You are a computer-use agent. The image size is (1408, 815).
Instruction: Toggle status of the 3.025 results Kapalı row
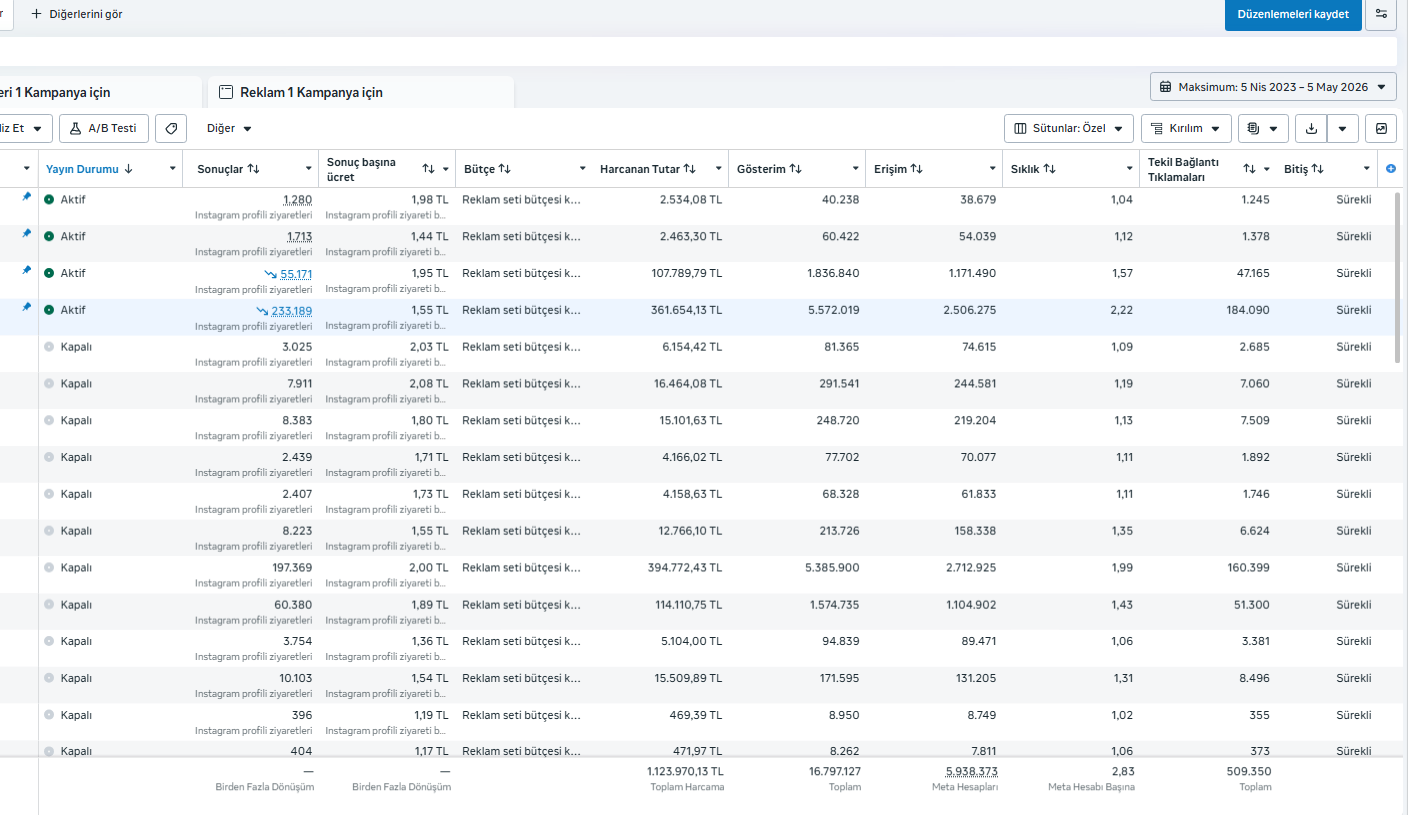pos(49,347)
